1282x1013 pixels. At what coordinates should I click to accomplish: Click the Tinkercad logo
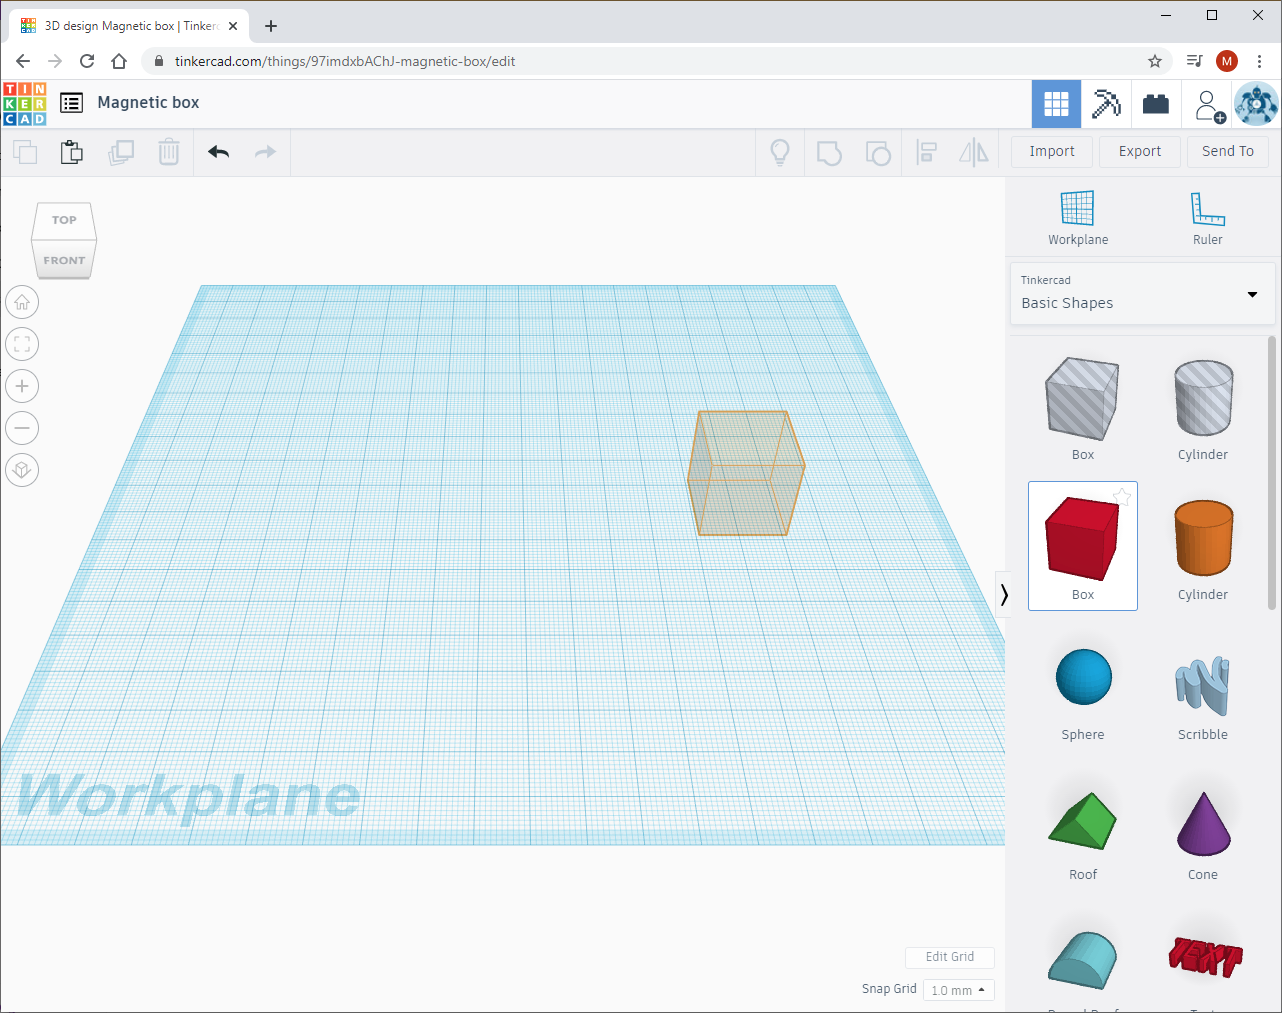point(25,103)
